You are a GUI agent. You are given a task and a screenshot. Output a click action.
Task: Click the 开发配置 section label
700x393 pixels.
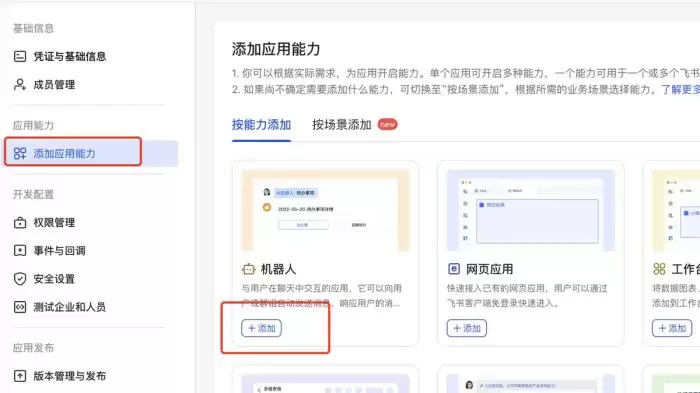(x=33, y=194)
